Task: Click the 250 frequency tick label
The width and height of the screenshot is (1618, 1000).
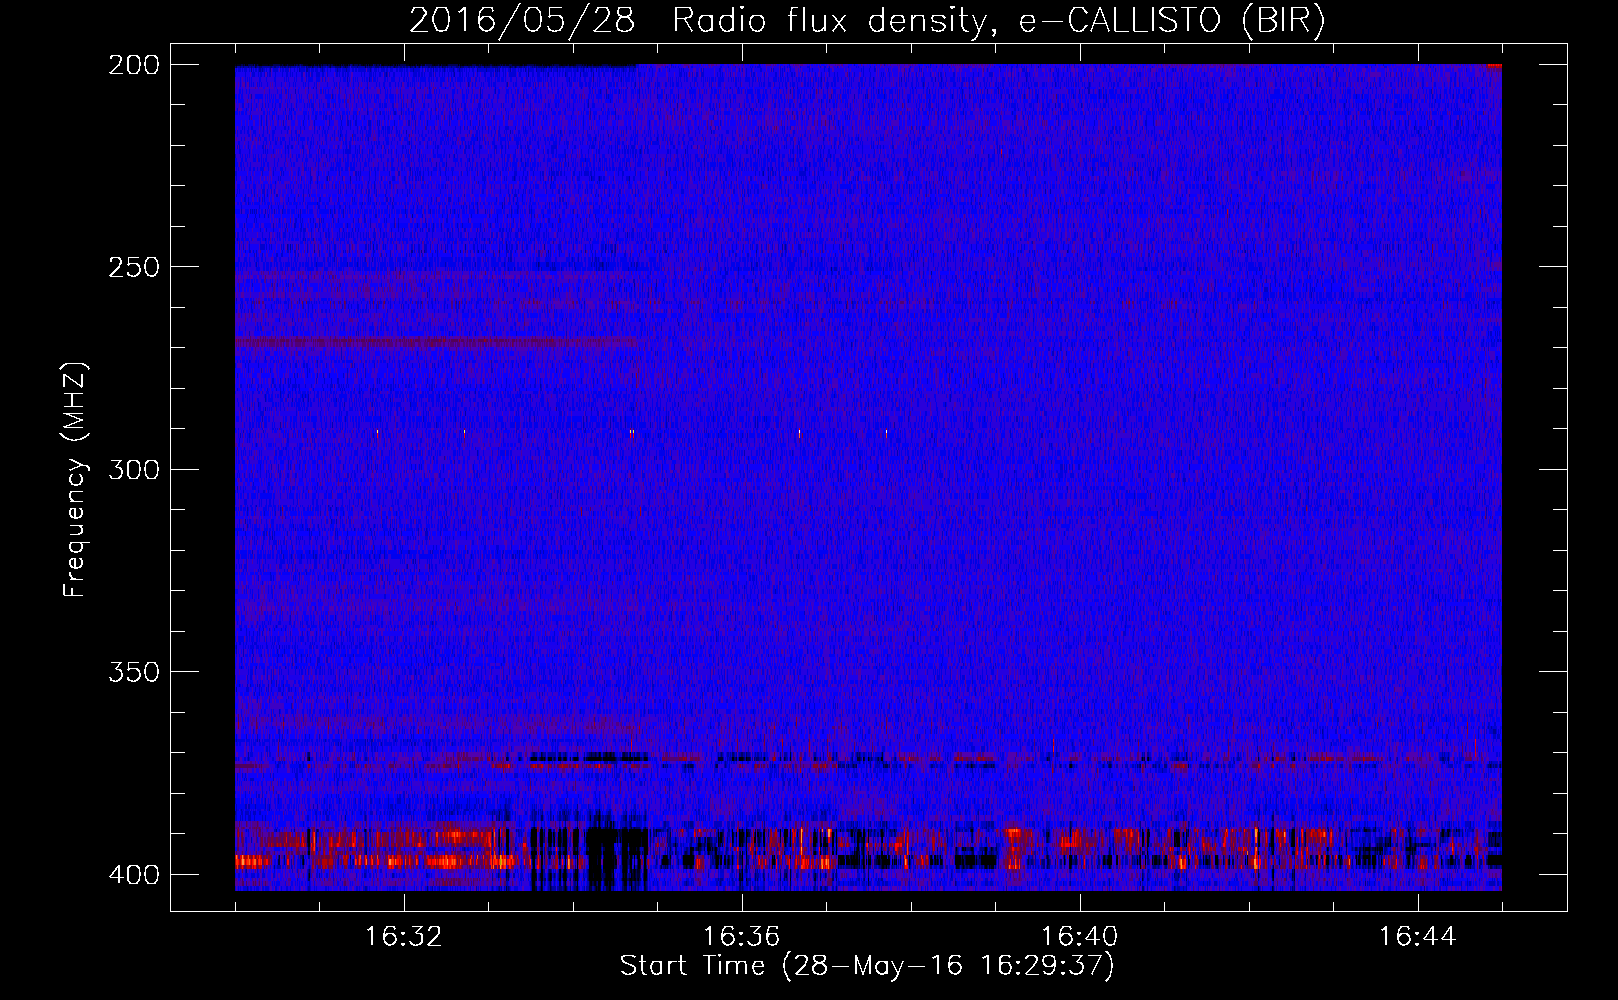Action: pyautogui.click(x=133, y=267)
